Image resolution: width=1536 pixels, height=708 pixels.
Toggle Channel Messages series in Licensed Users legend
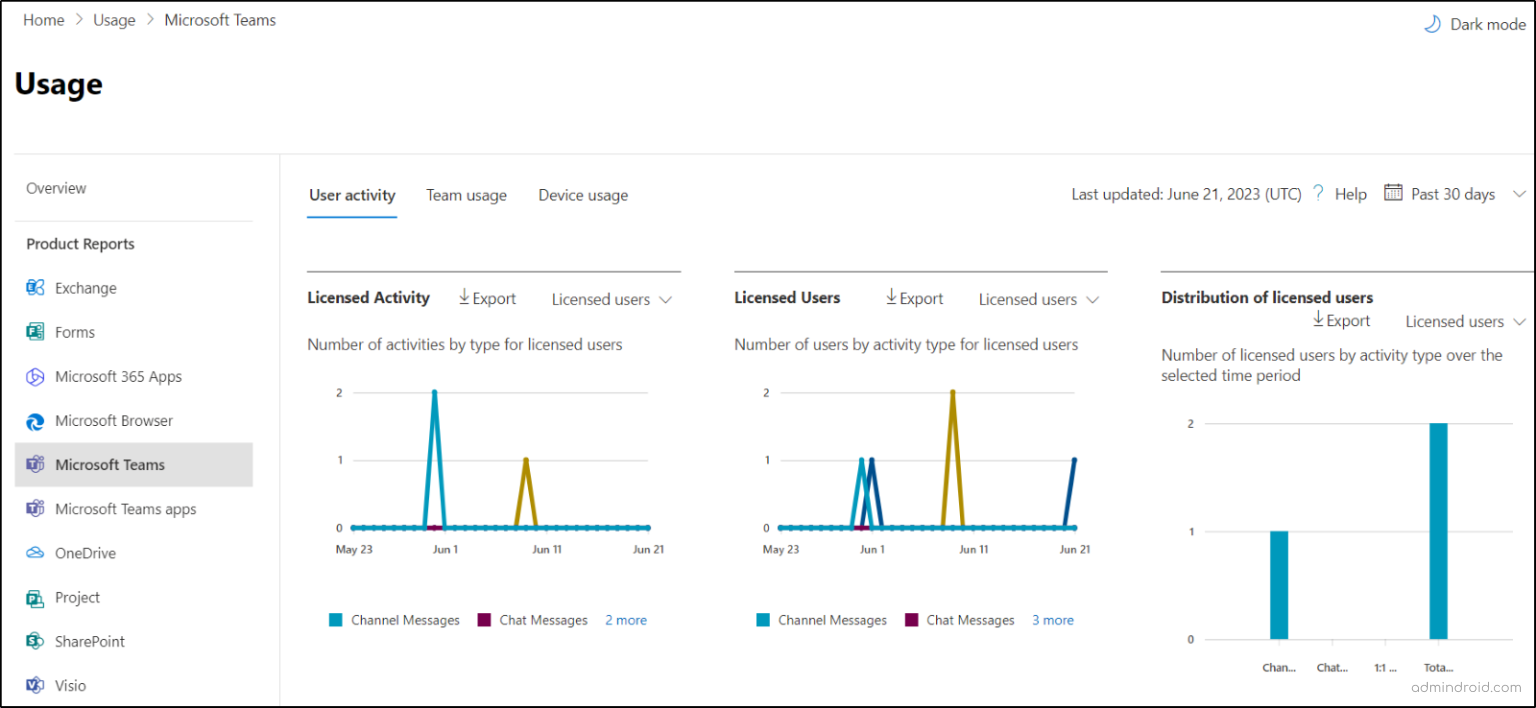832,620
